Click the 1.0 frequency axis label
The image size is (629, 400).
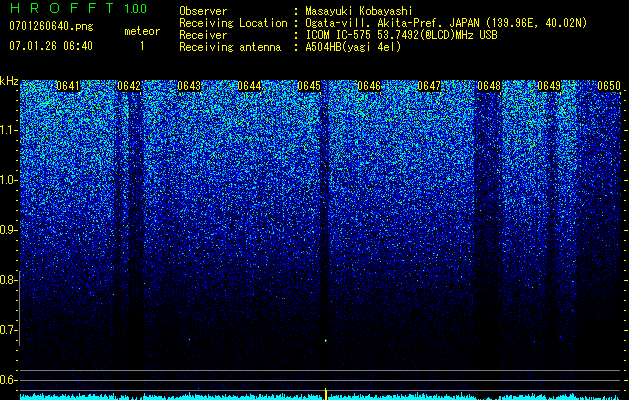pos(7,180)
